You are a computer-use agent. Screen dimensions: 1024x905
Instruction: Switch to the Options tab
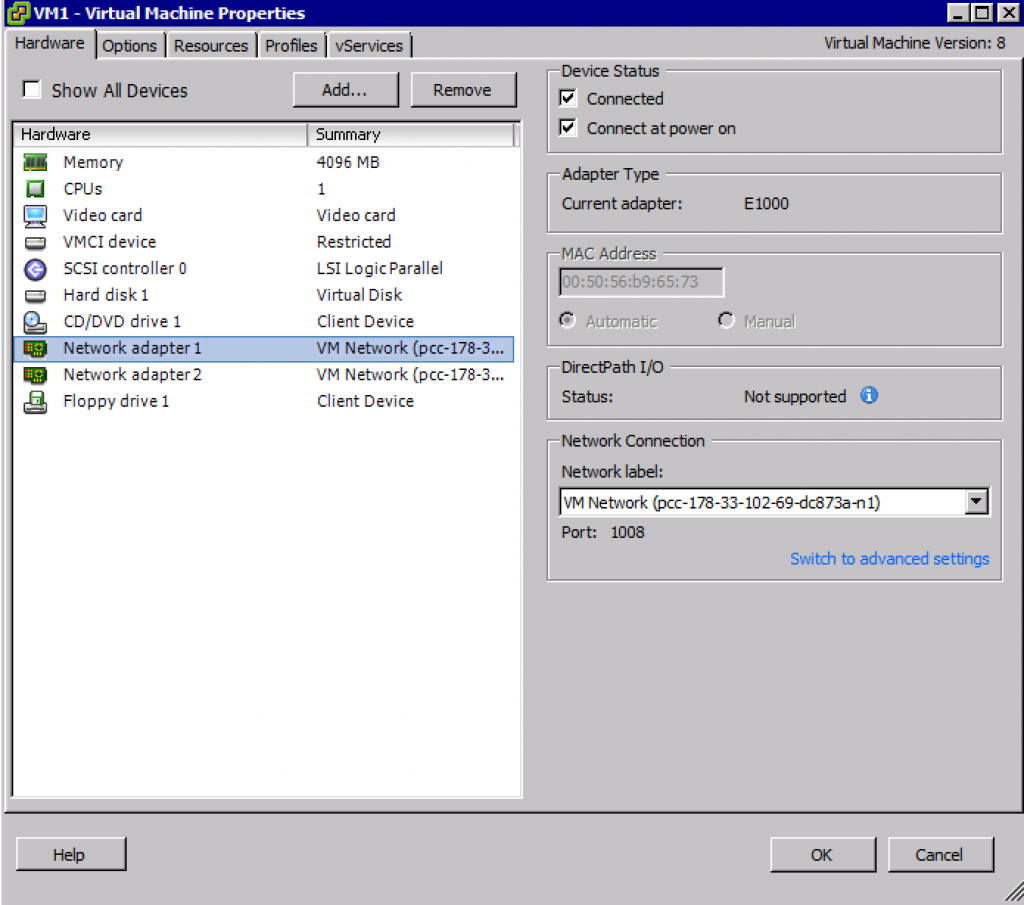(x=129, y=46)
